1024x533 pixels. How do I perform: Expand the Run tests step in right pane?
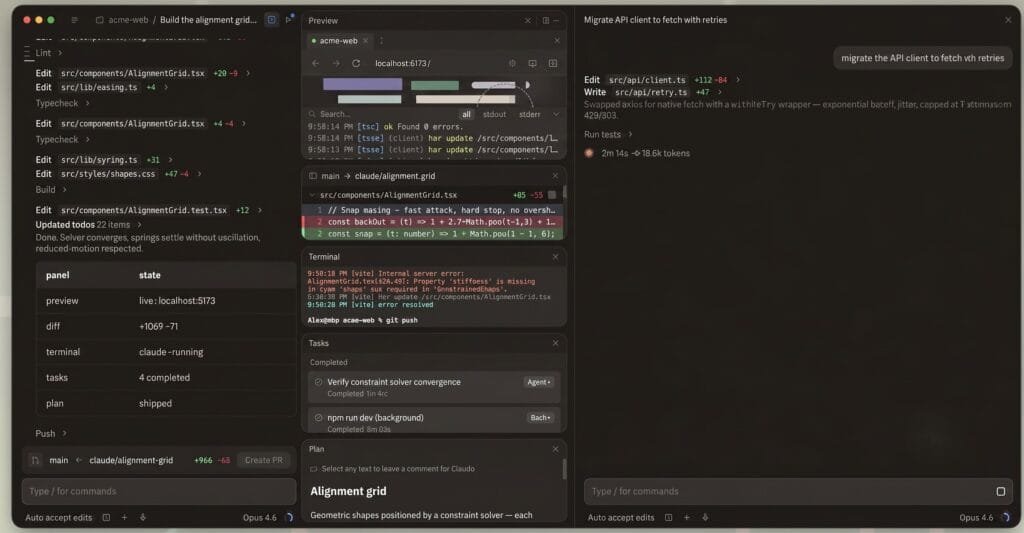point(608,134)
